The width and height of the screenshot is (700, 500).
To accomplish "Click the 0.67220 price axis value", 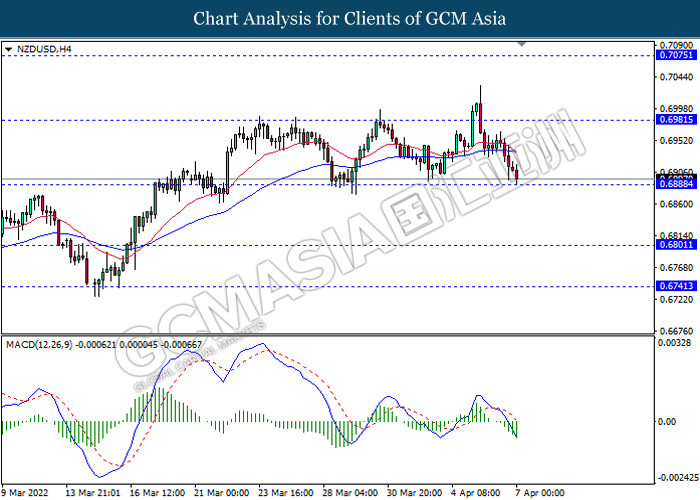I will 677,299.
